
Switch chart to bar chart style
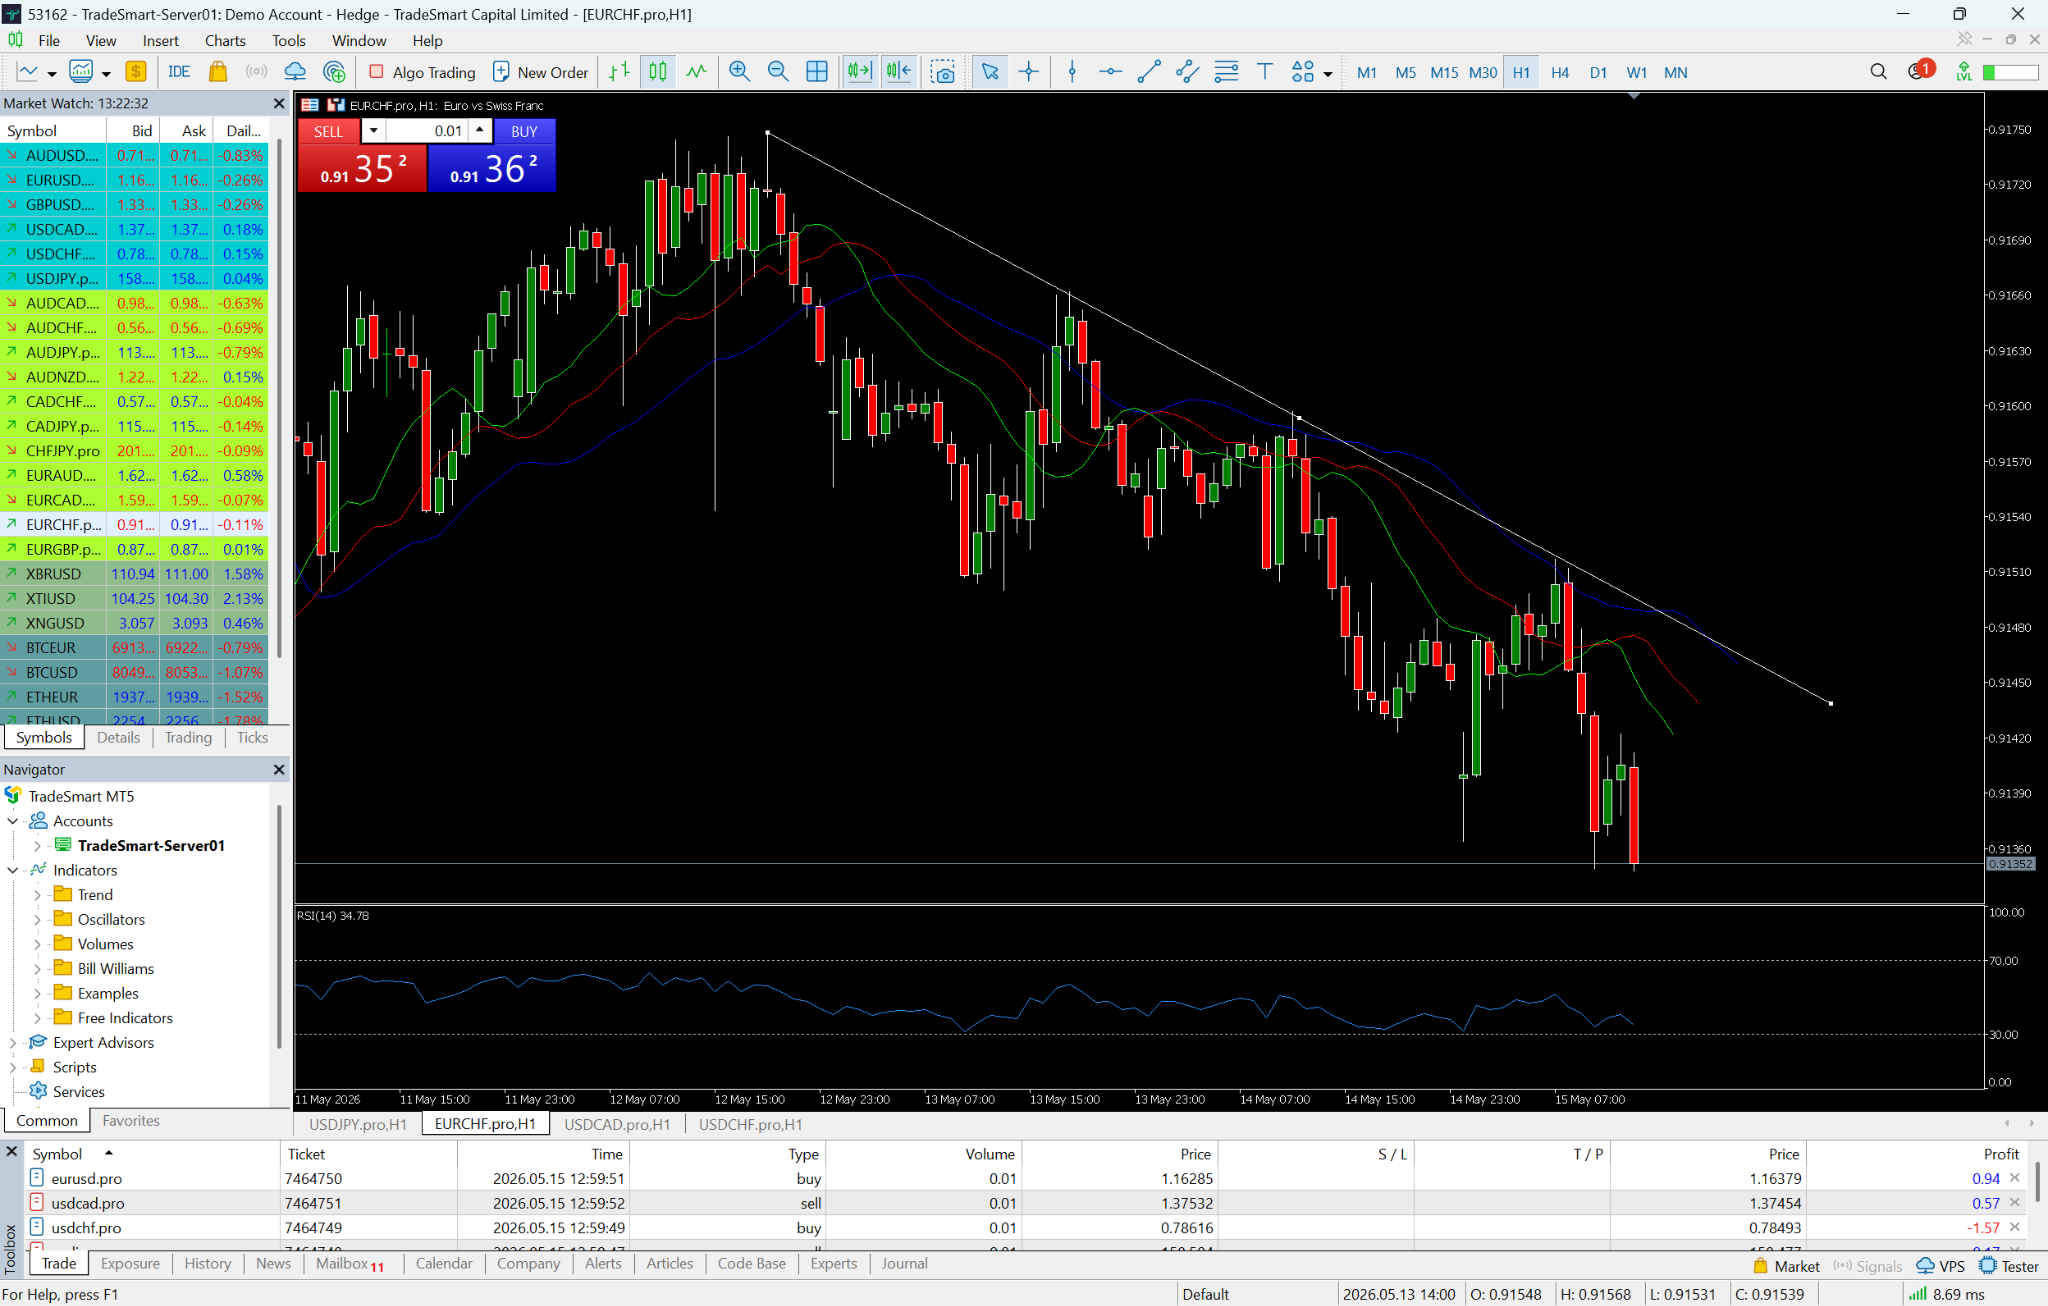(619, 72)
